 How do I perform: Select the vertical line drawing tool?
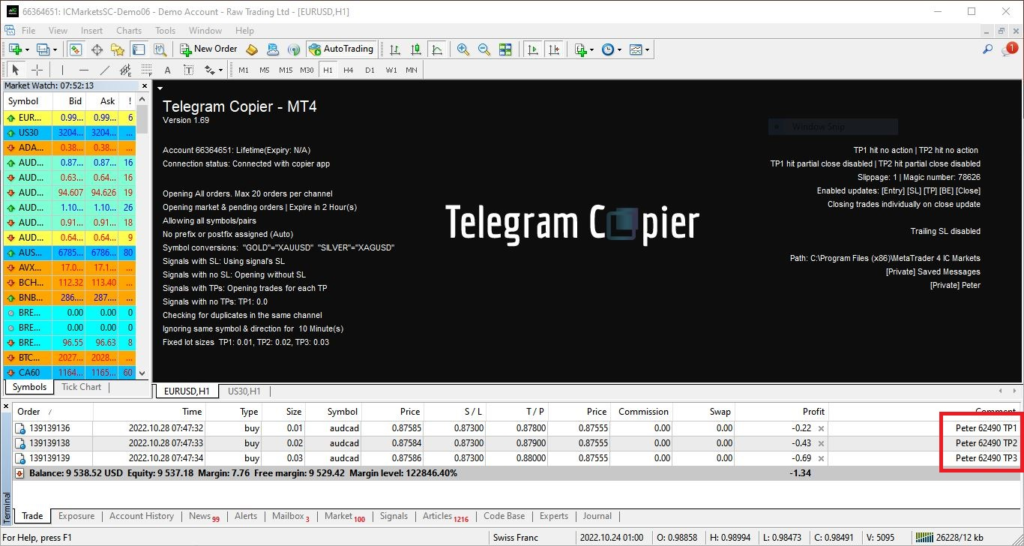(x=62, y=70)
